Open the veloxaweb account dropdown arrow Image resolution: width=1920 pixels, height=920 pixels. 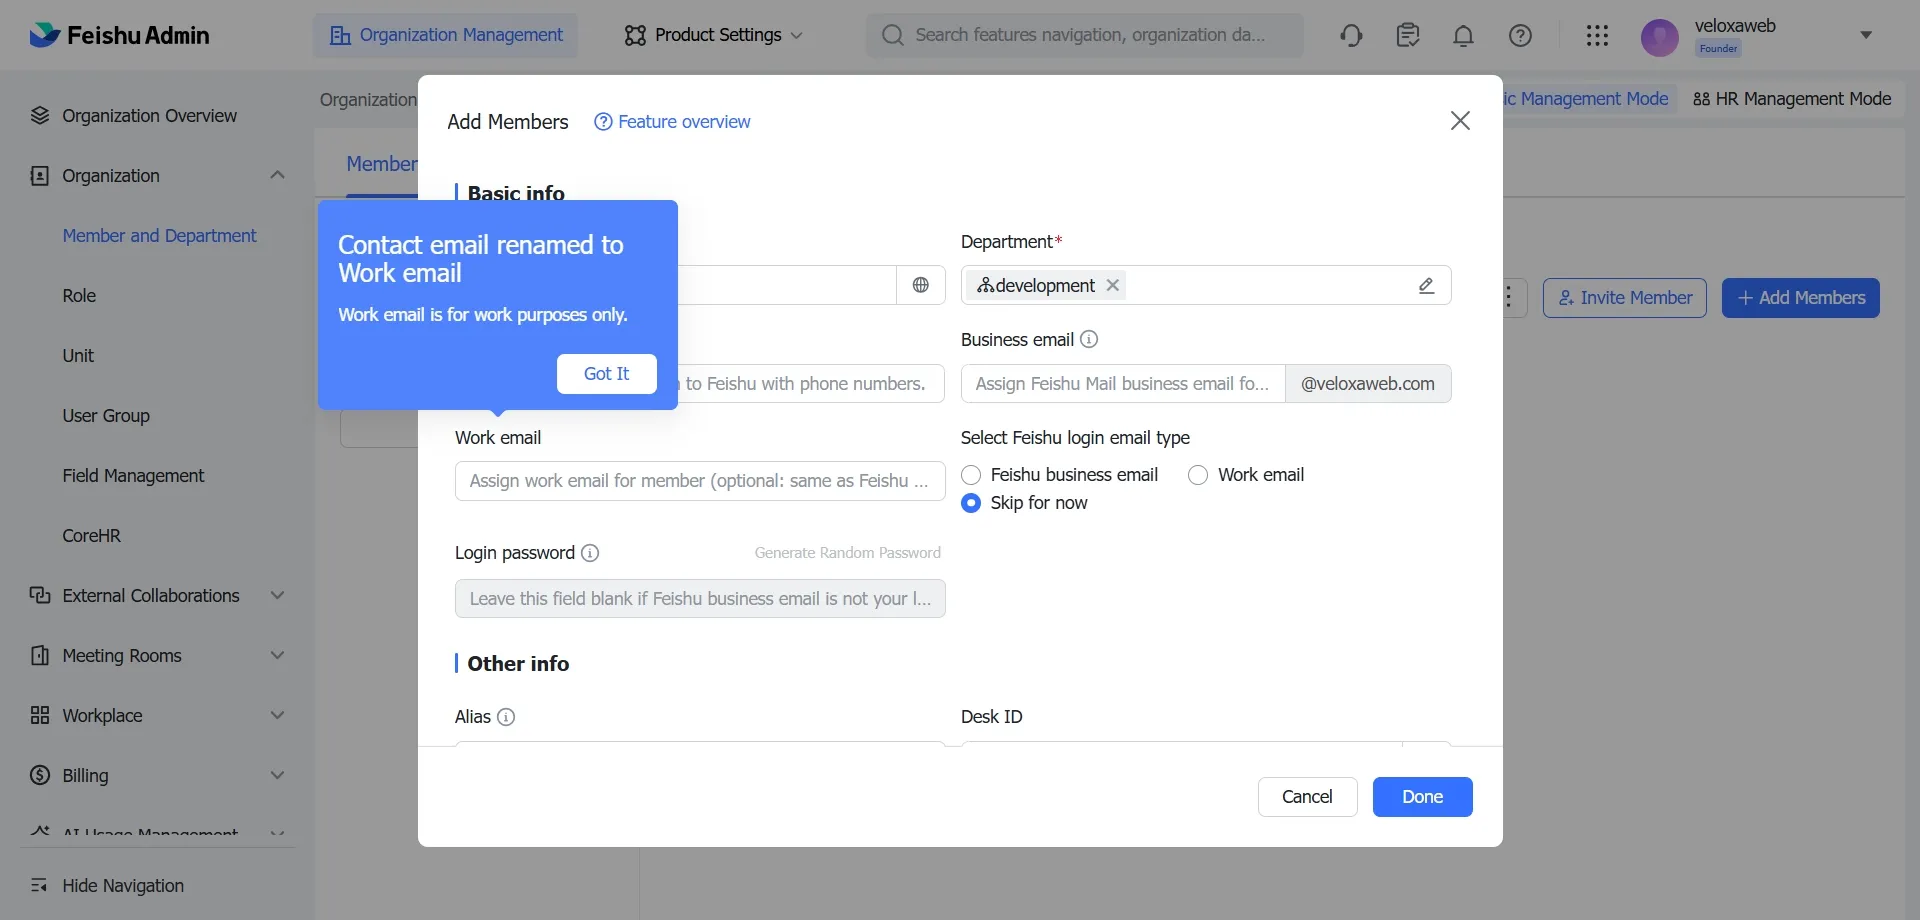1865,35
